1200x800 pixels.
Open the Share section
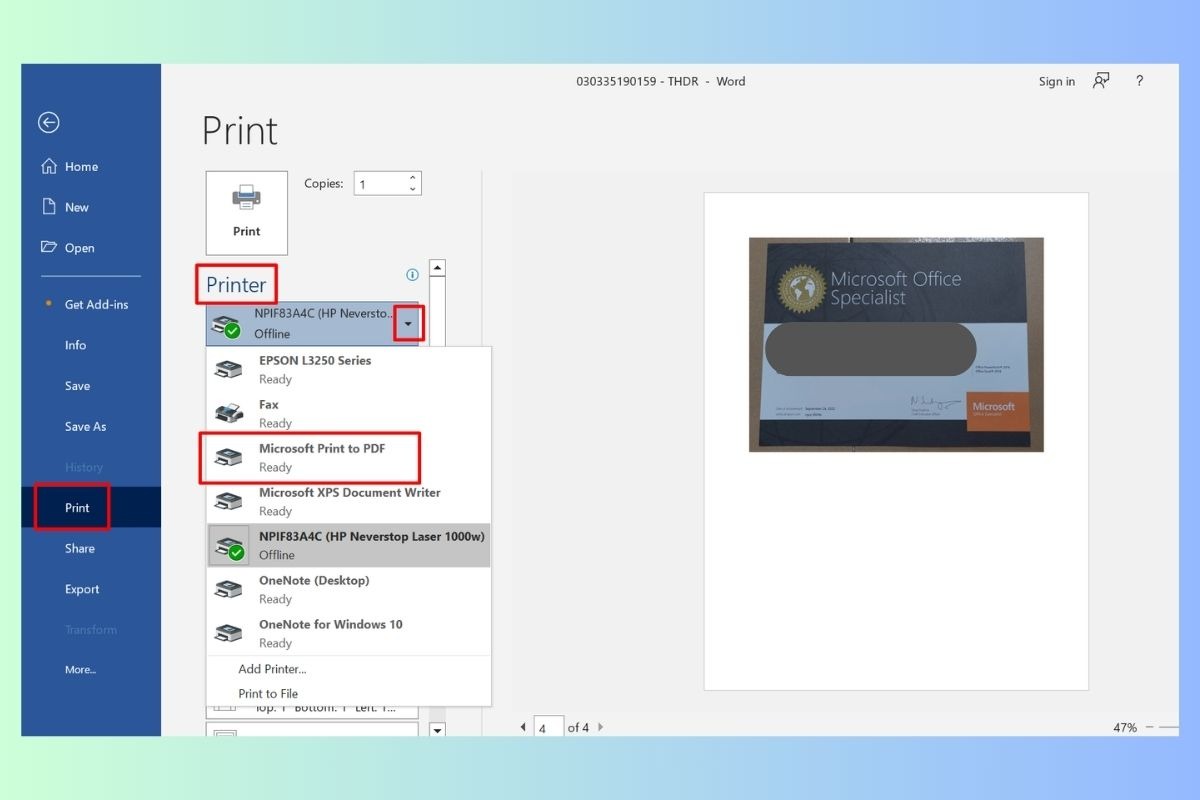point(80,548)
